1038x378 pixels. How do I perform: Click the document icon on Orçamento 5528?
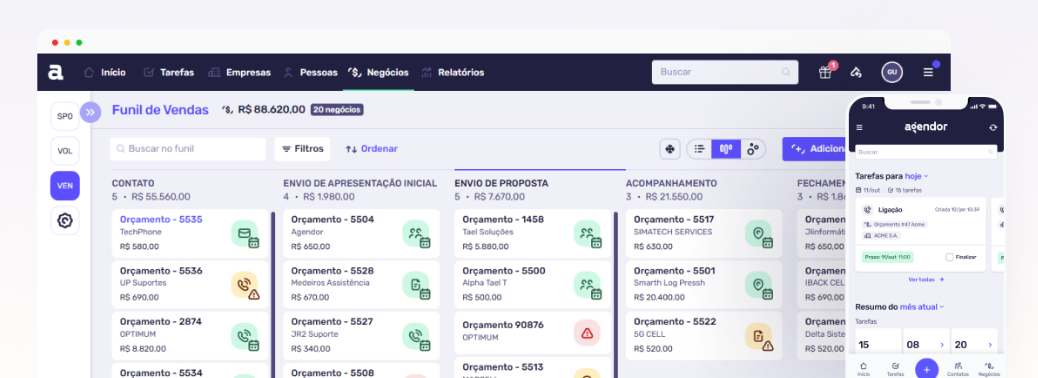click(x=416, y=285)
